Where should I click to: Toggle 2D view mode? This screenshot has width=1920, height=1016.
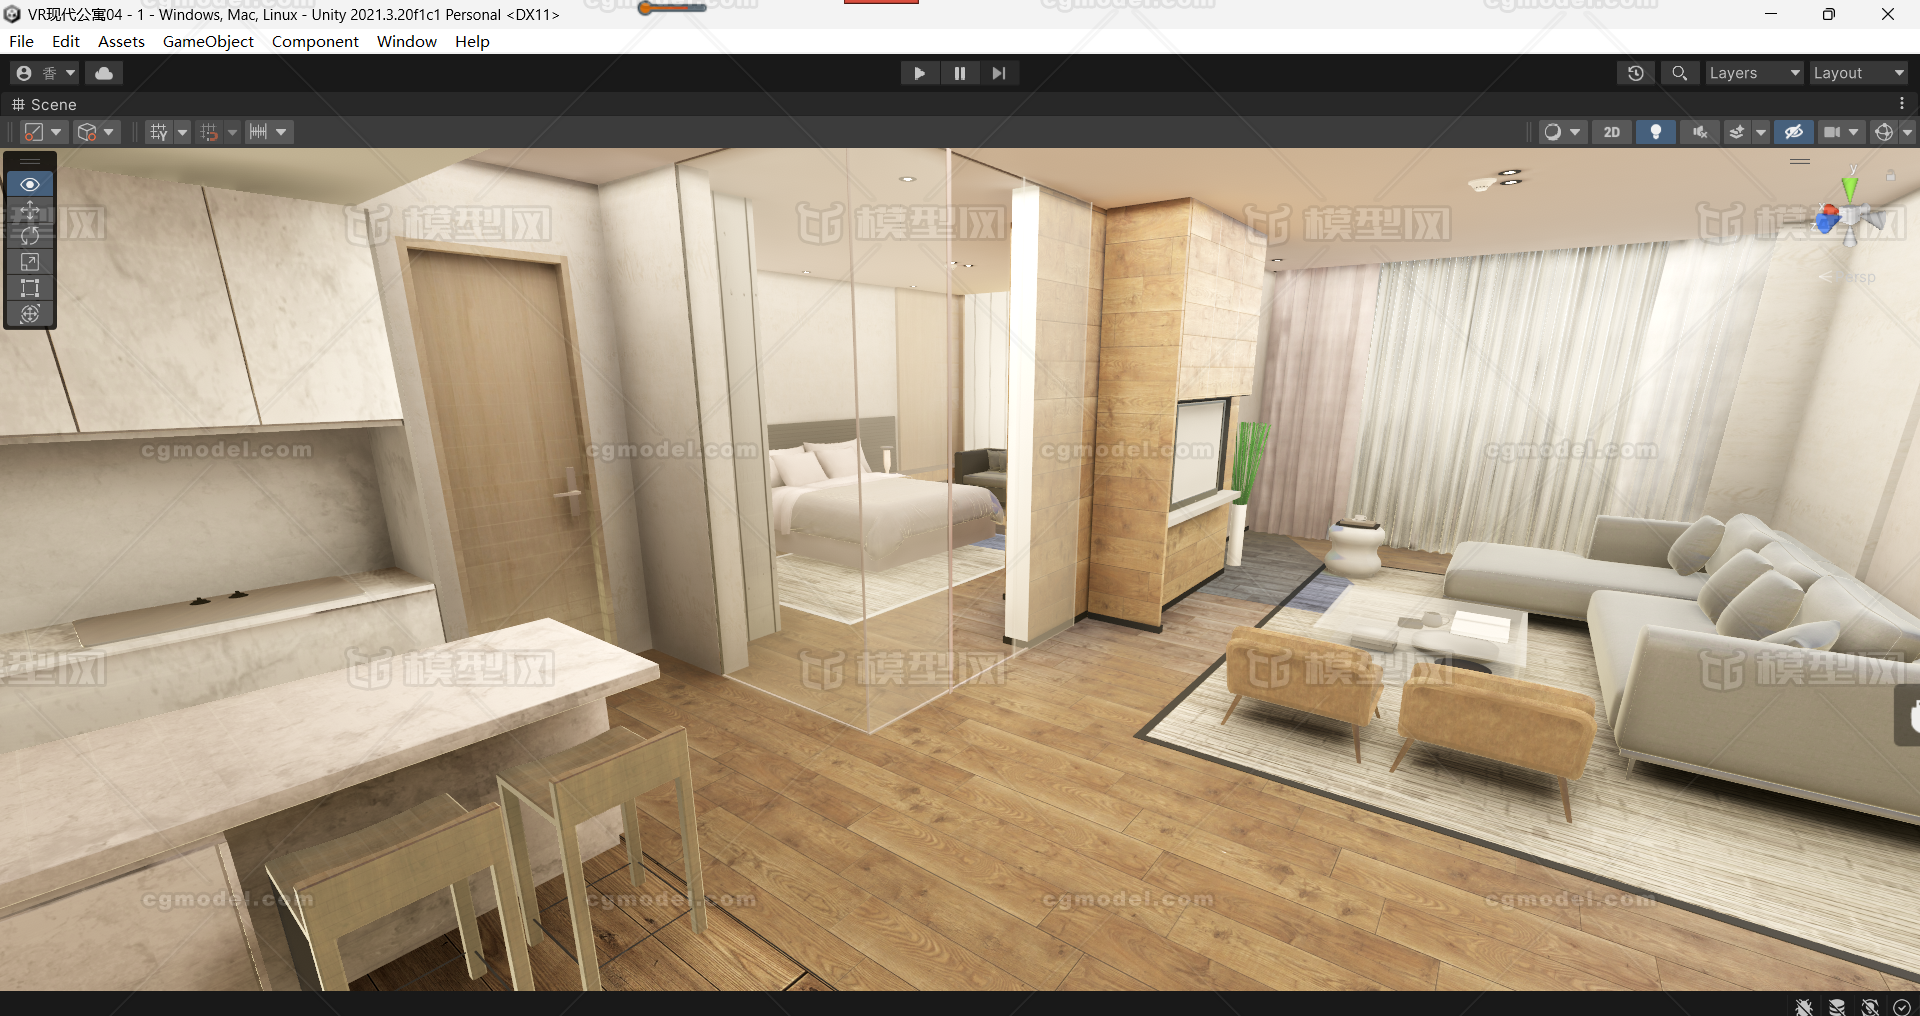tap(1612, 132)
